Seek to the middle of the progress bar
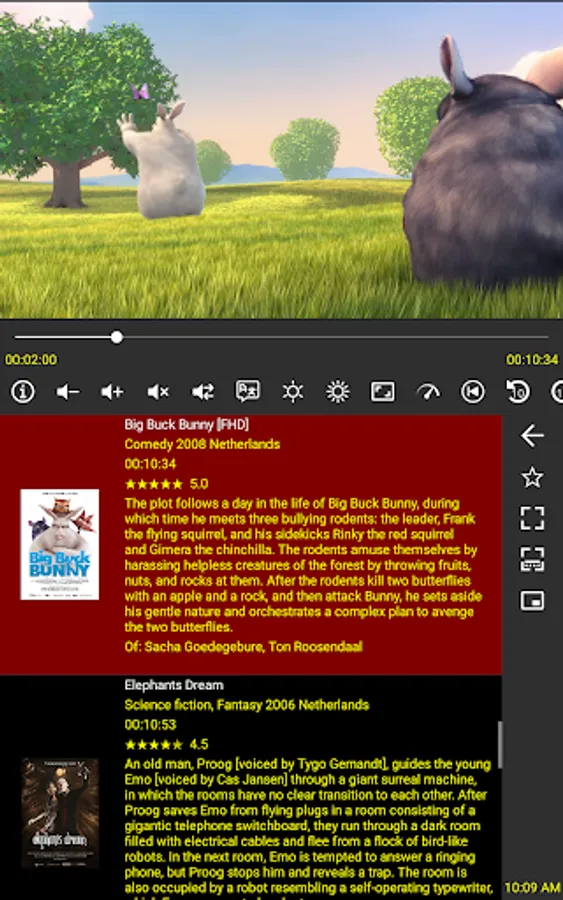The width and height of the screenshot is (563, 900). tap(281, 337)
